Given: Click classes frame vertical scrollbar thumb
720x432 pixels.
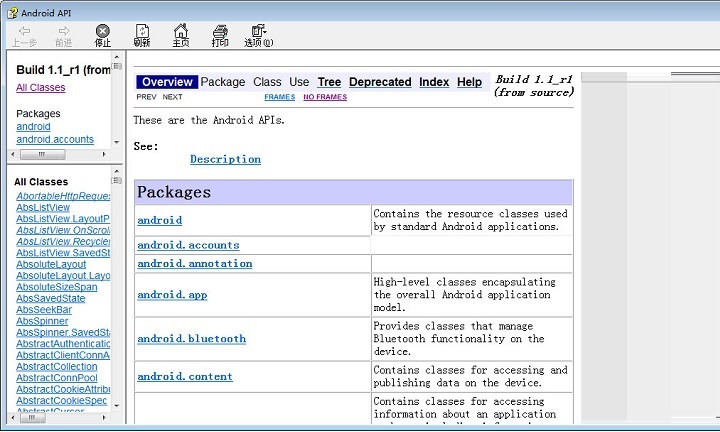Looking at the screenshot, I should pos(117,180).
